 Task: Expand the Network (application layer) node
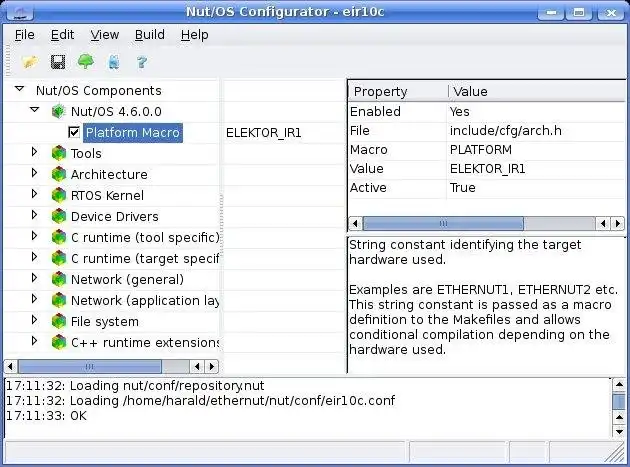click(35, 299)
